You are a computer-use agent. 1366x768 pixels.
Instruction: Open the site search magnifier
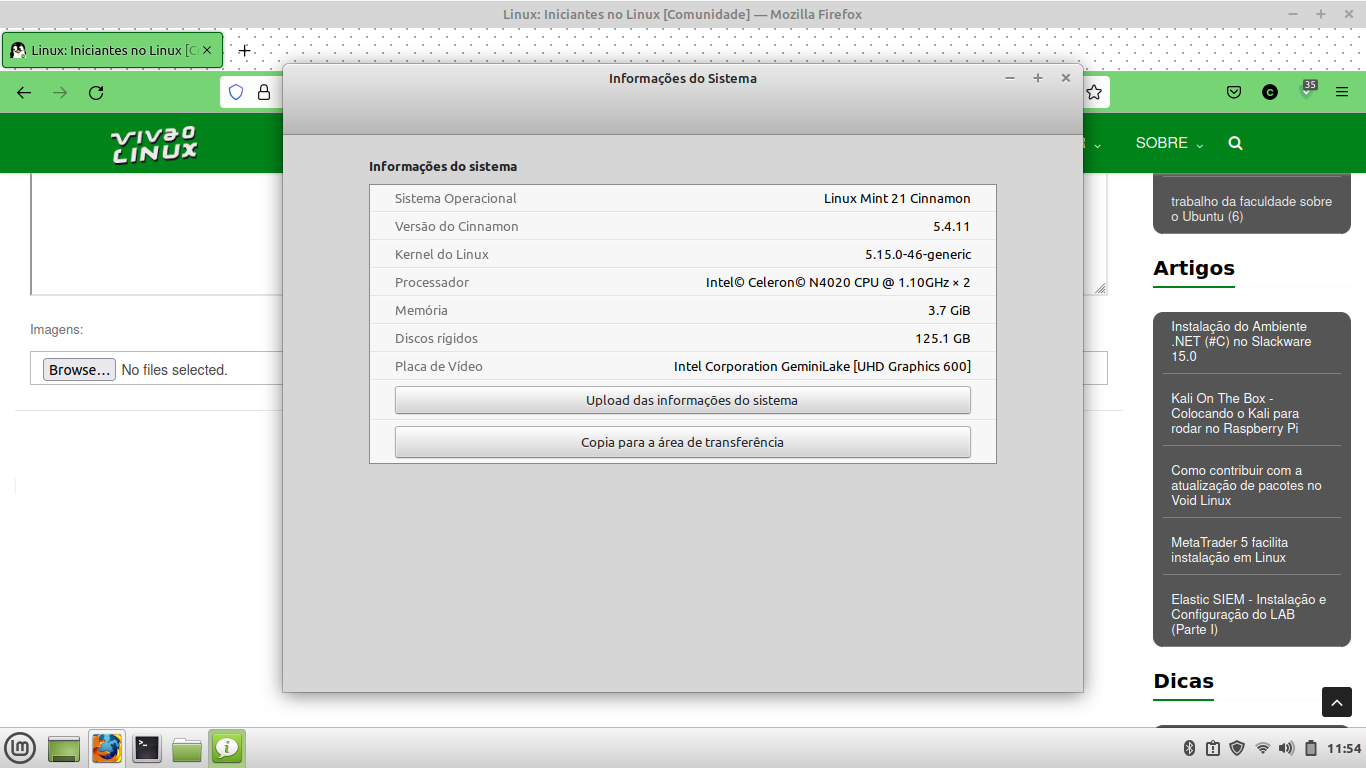1235,143
